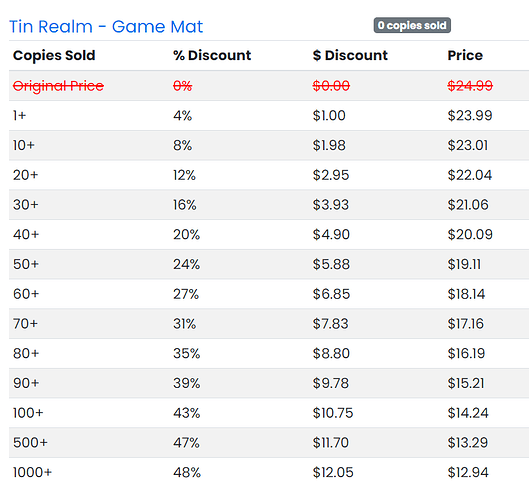This screenshot has width=529, height=500.
Task: Select the $3.93 discount value
Action: (331, 204)
